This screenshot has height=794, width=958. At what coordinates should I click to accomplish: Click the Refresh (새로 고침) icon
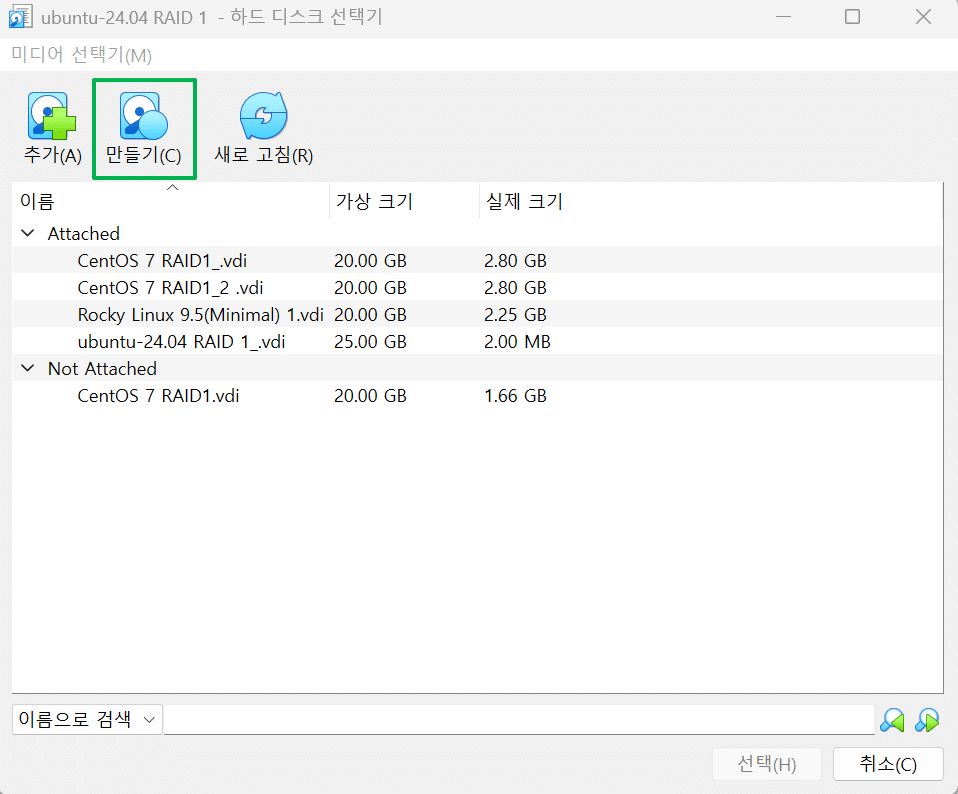coord(263,116)
